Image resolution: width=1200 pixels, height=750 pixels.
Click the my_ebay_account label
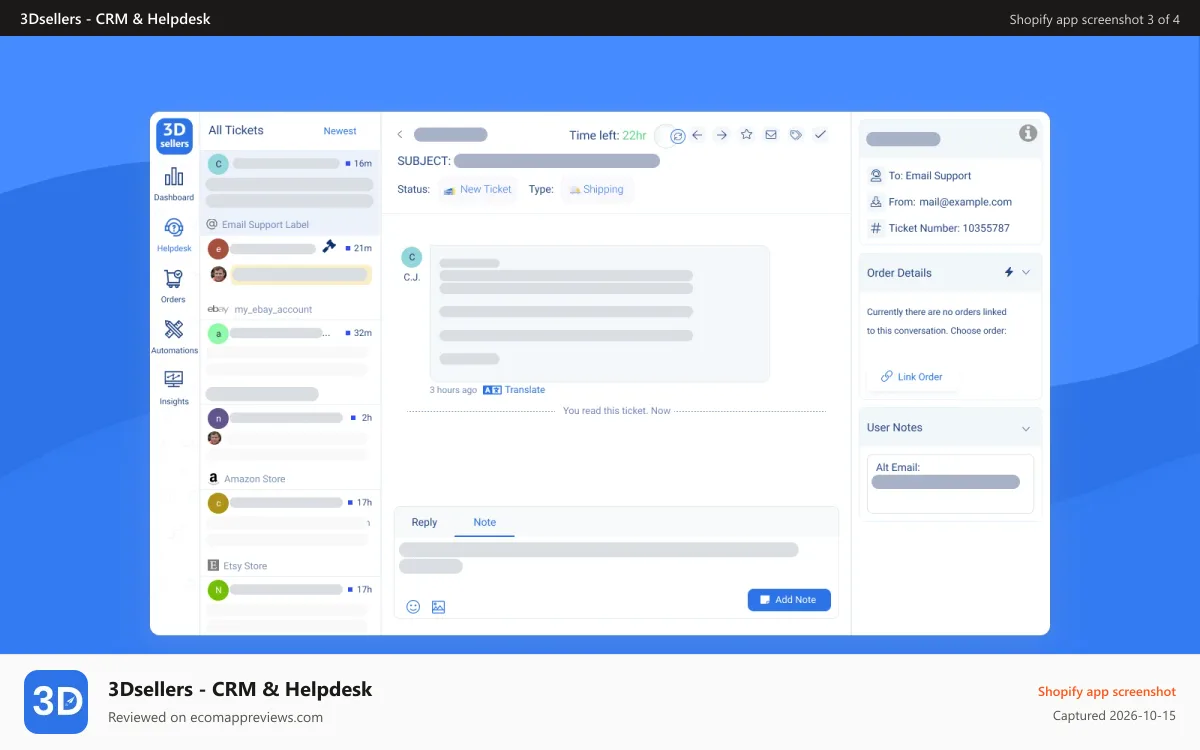point(273,310)
